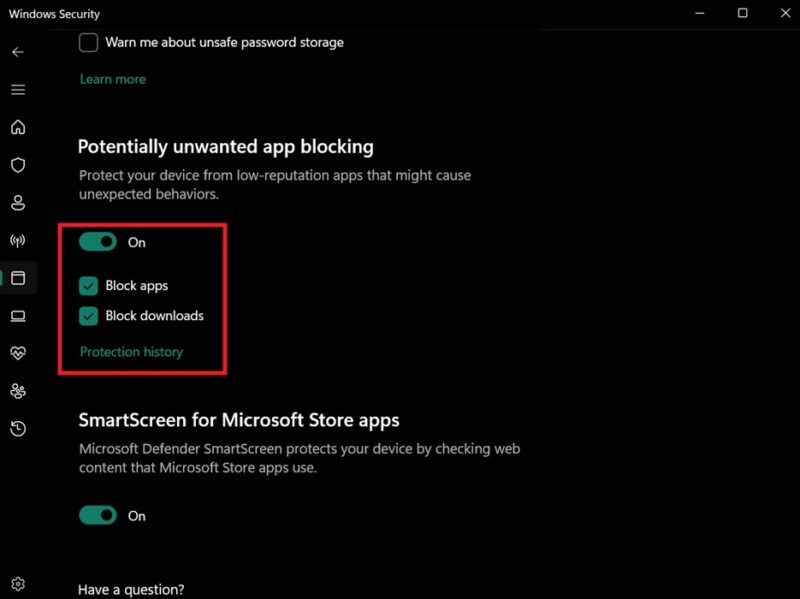Click the Learn more link
The height and width of the screenshot is (599, 800).
tap(112, 79)
